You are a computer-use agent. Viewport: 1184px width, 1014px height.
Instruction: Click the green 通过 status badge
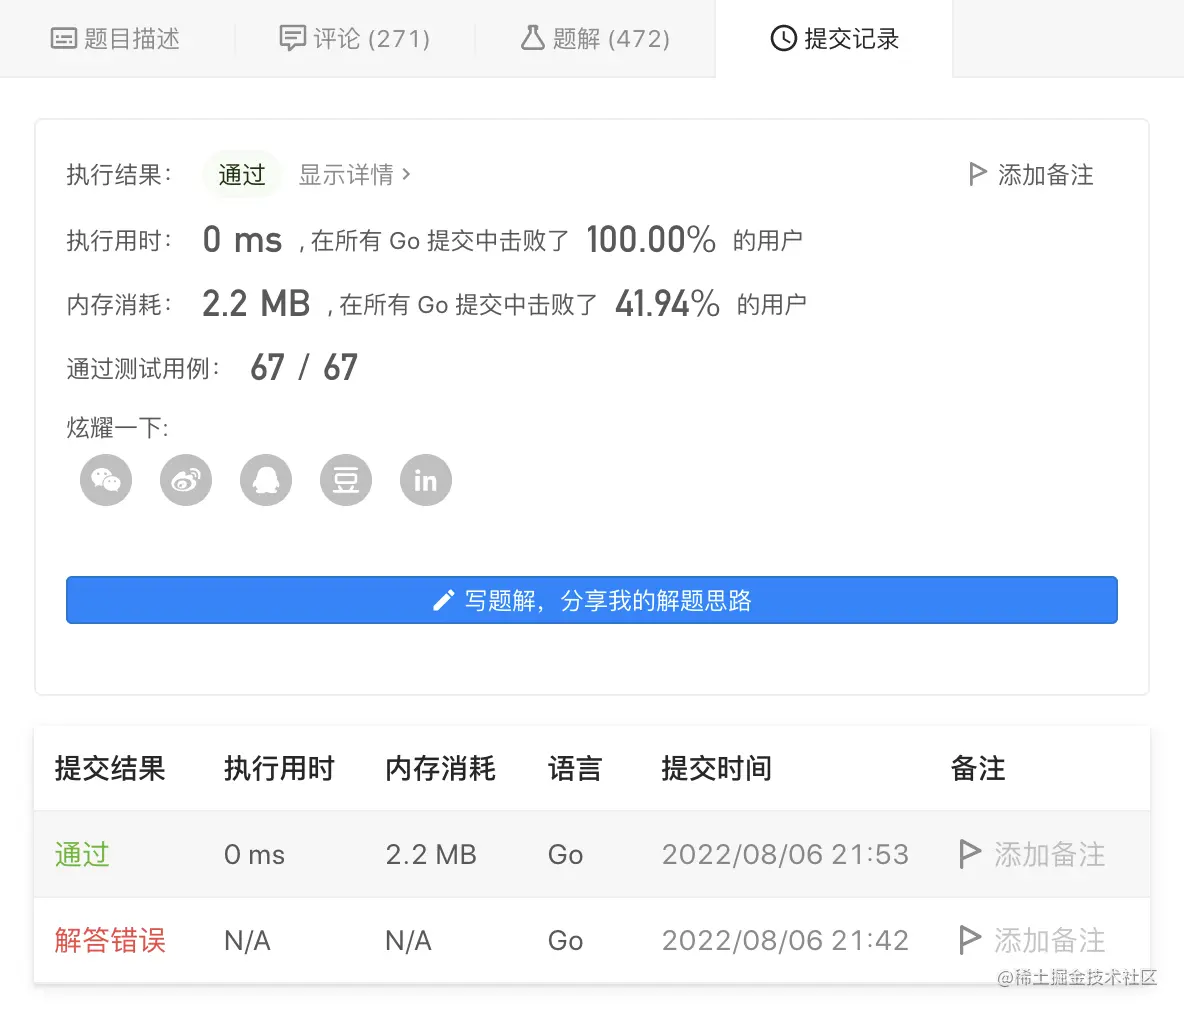[x=242, y=174]
